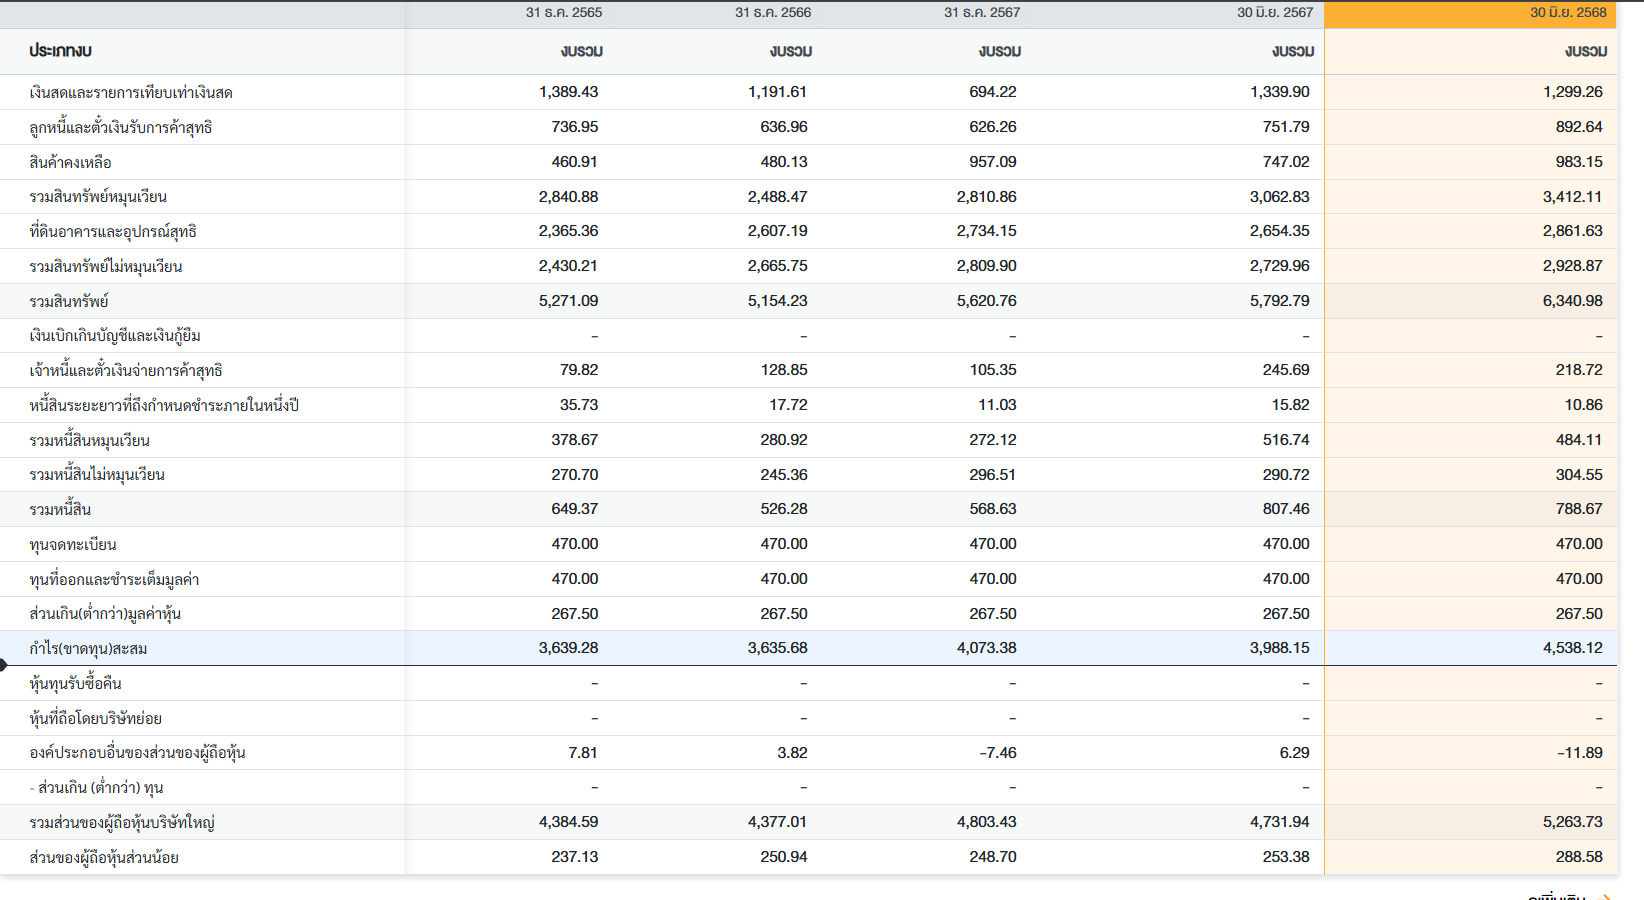Screen dimensions: 1644x900
Task: Click the กำไร(ขาดทุน)สะสม row label
Action: [88, 648]
